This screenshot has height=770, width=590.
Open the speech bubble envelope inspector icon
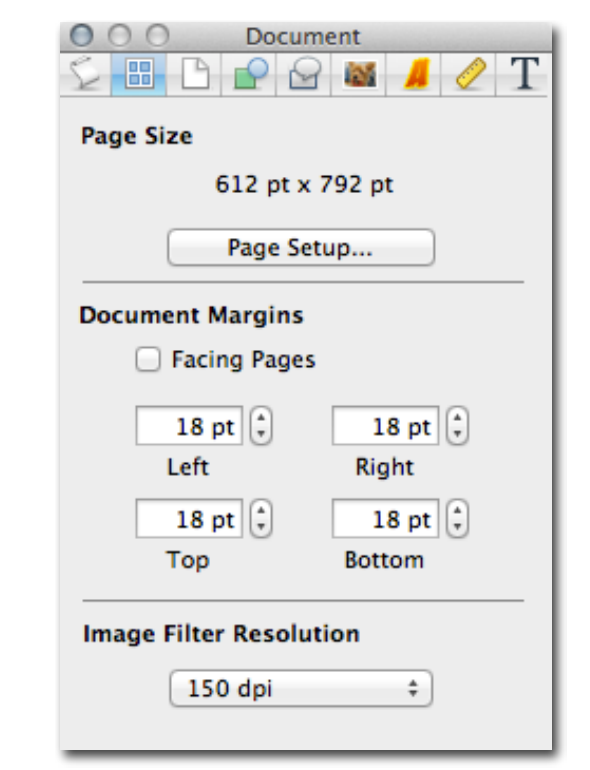coord(304,74)
